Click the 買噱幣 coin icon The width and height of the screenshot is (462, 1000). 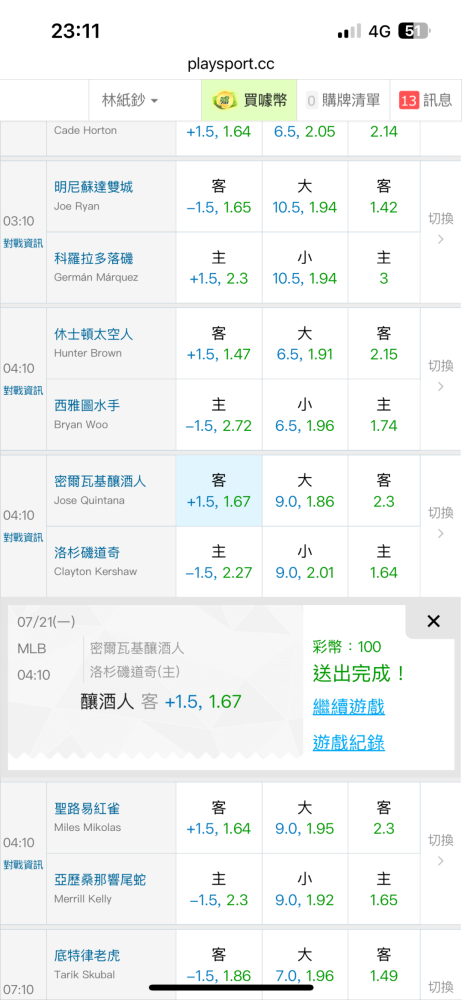pos(223,100)
